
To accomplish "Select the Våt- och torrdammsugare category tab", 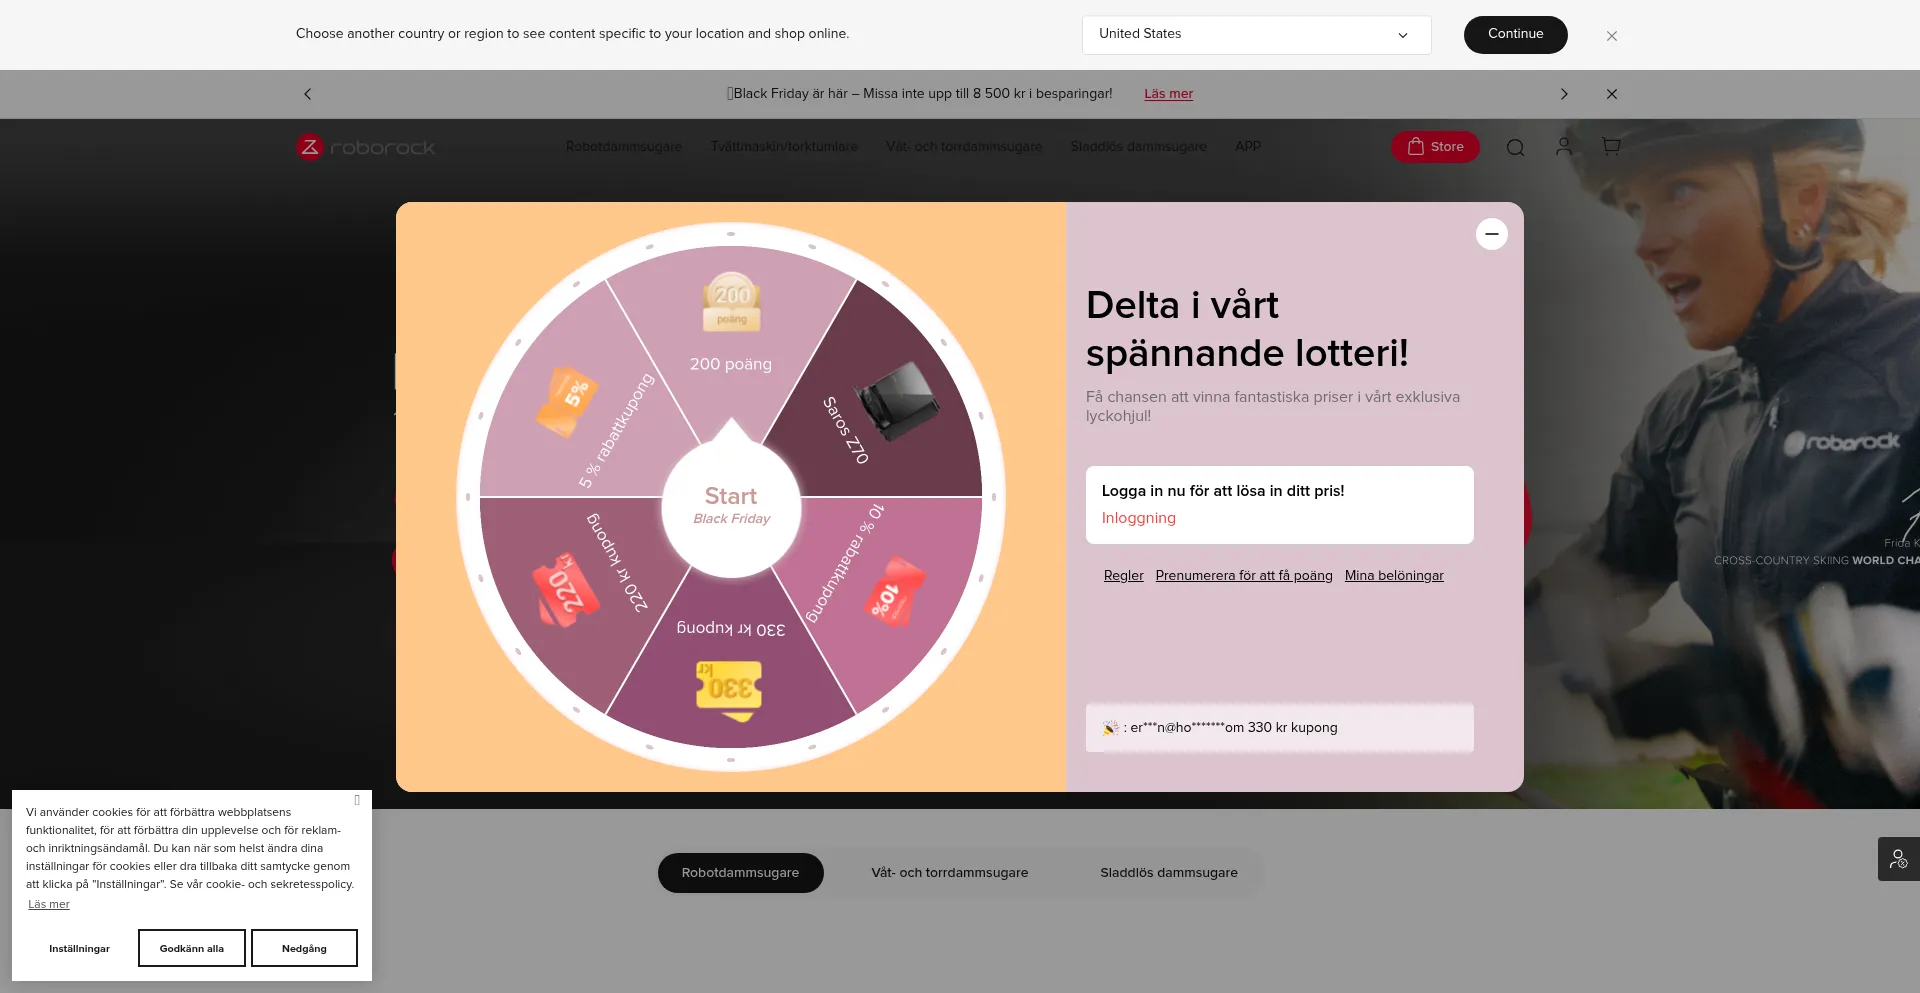I will (x=950, y=873).
